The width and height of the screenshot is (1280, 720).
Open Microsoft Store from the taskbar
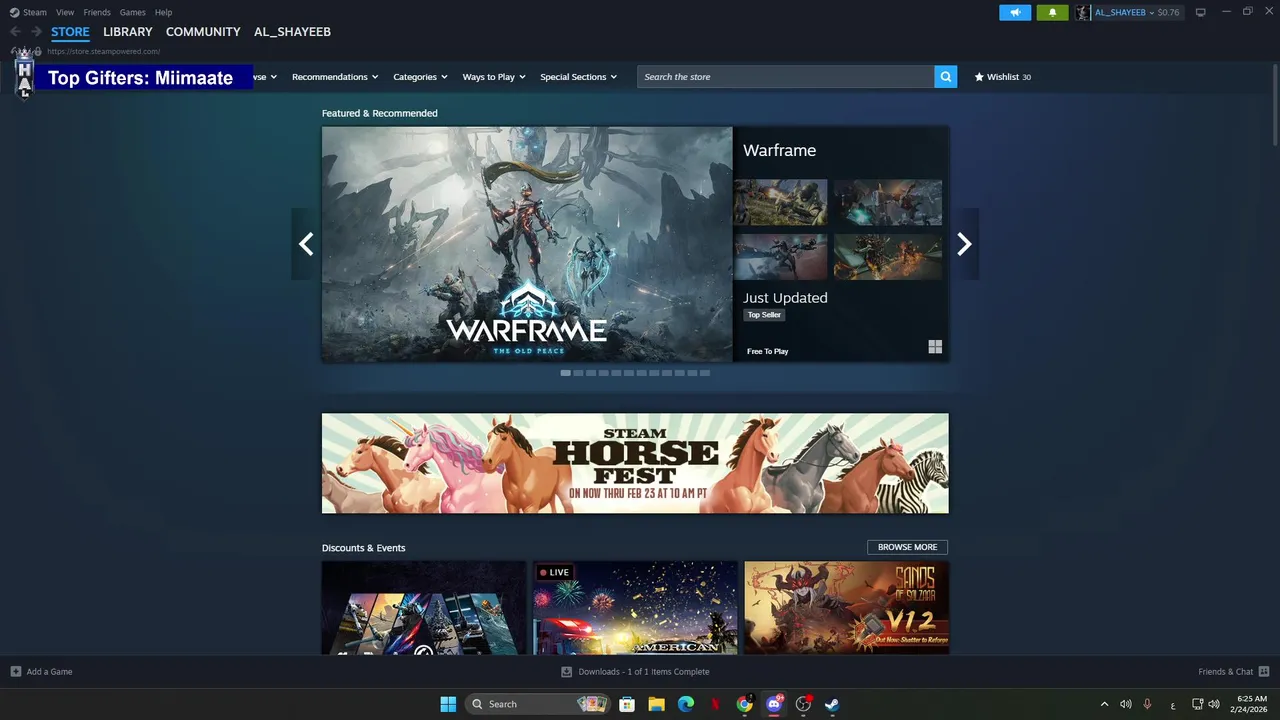tap(627, 704)
